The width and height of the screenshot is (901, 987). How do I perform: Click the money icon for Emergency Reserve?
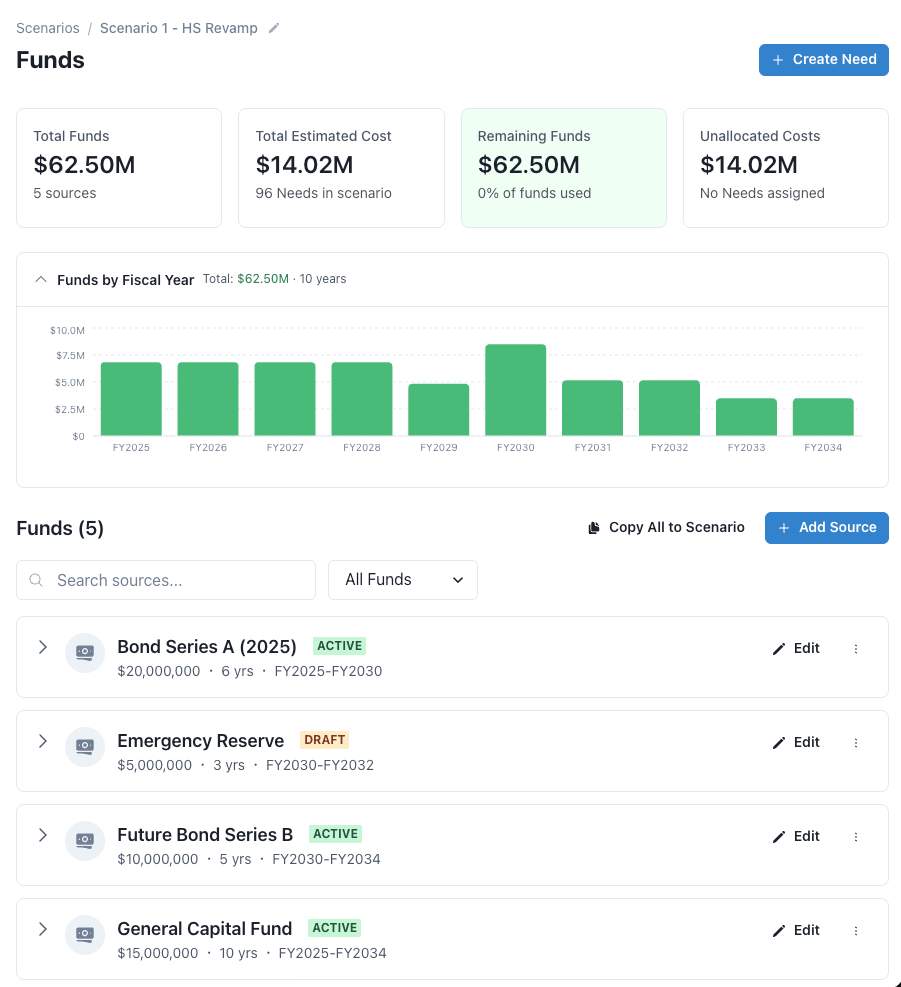pos(85,747)
